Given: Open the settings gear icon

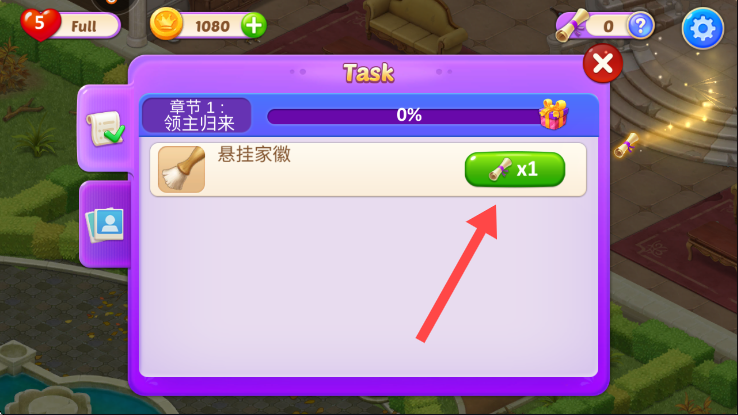Looking at the screenshot, I should (x=702, y=28).
